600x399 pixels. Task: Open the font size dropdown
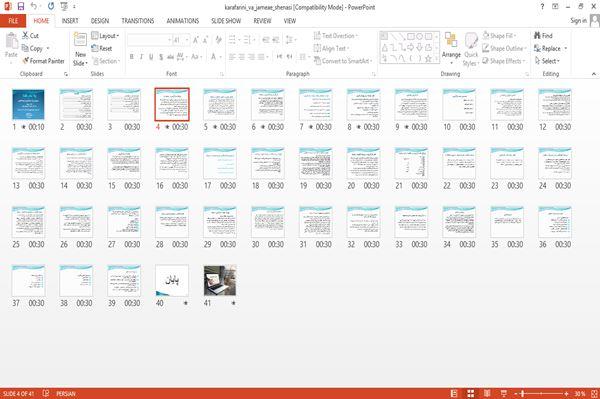[x=187, y=40]
